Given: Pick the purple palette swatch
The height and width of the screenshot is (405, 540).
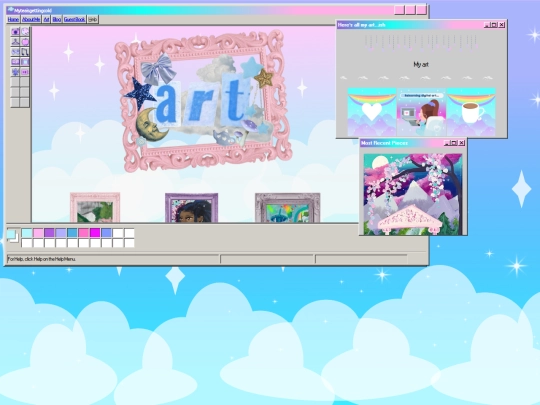Looking at the screenshot, I should [50, 233].
